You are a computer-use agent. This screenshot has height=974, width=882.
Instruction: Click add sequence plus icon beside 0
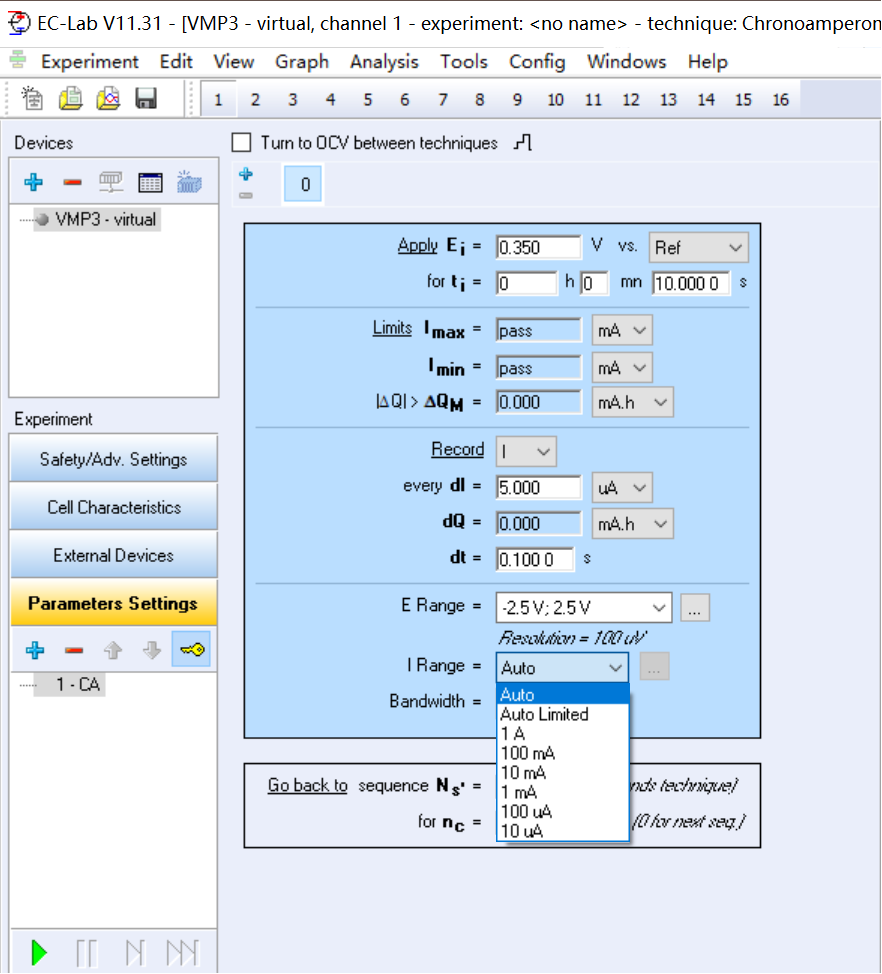point(246,174)
